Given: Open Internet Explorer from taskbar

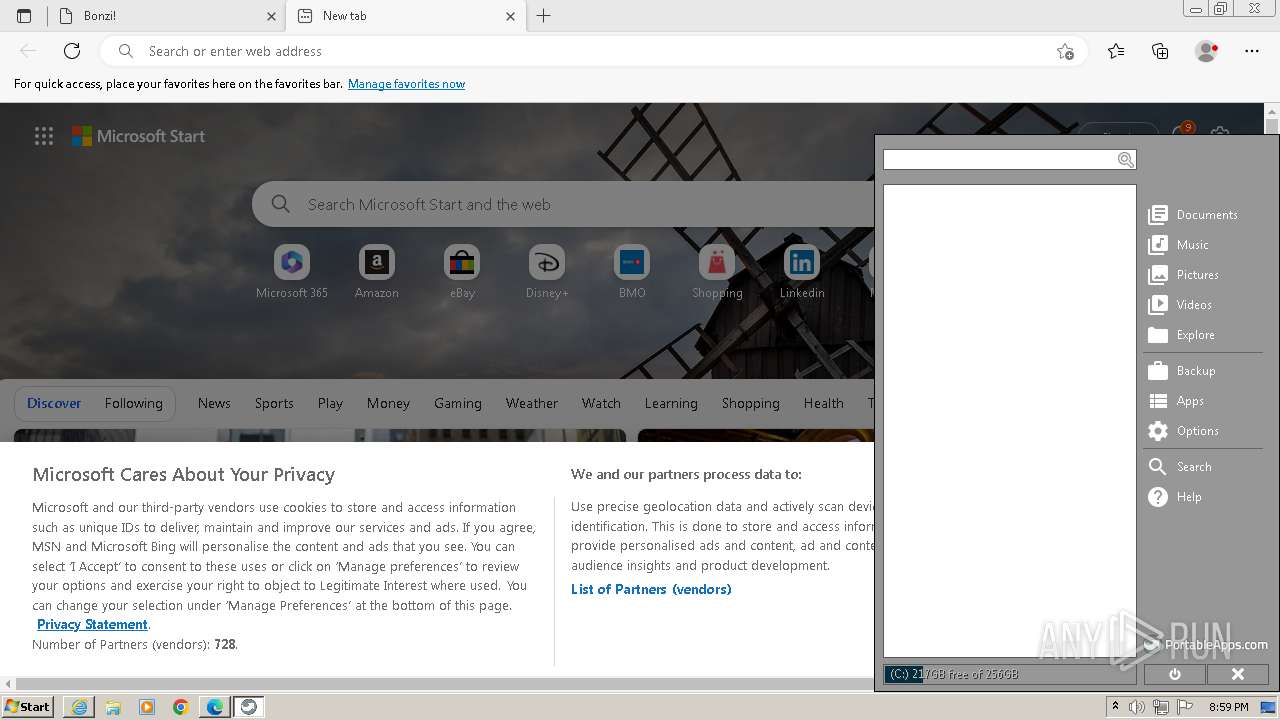Looking at the screenshot, I should pos(79,707).
